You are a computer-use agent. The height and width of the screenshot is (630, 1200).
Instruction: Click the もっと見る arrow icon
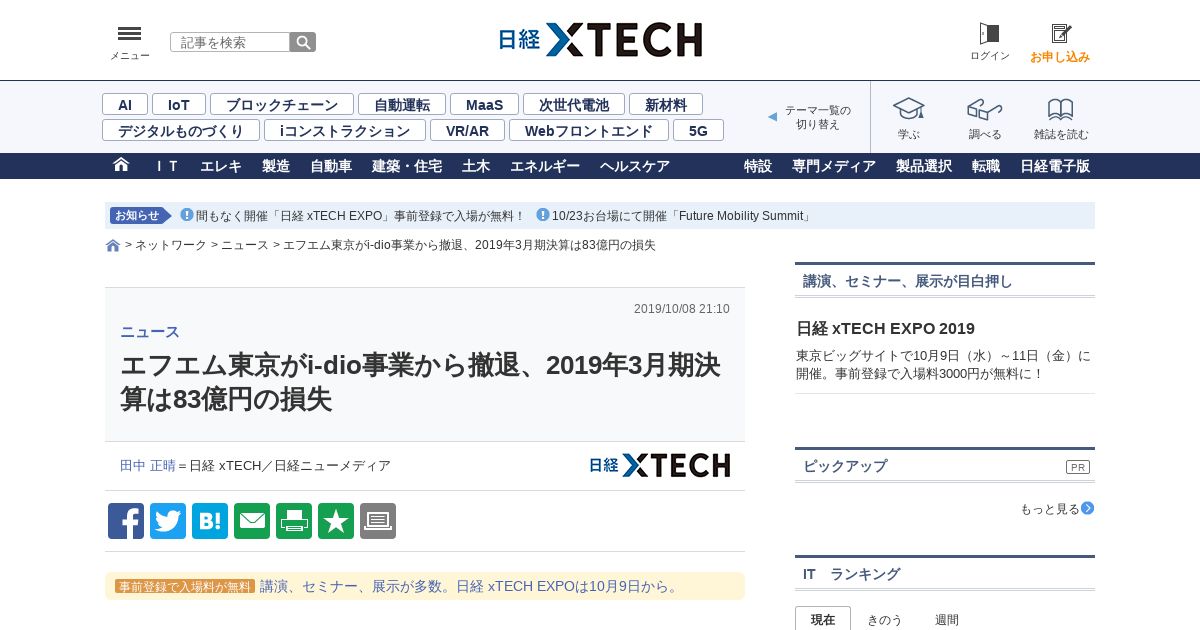[1088, 508]
